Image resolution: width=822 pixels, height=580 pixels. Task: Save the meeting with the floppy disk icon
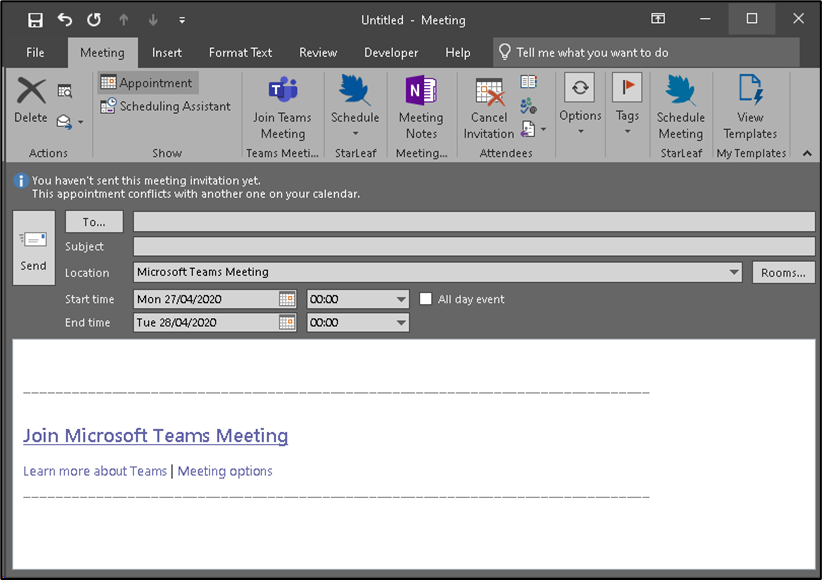35,20
